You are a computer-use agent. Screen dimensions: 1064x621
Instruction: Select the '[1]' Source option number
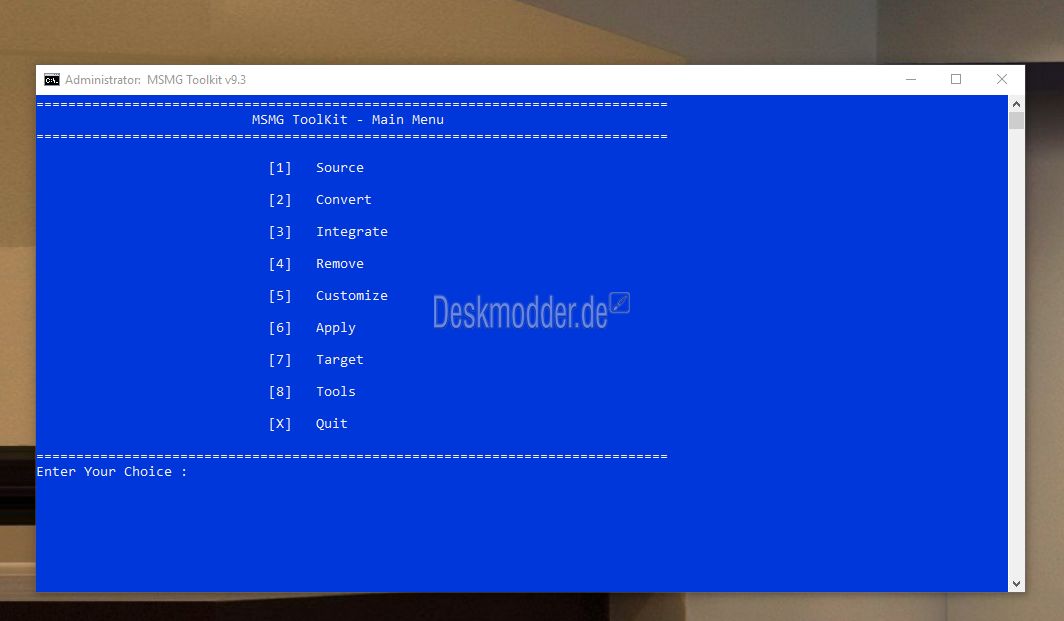pos(280,168)
